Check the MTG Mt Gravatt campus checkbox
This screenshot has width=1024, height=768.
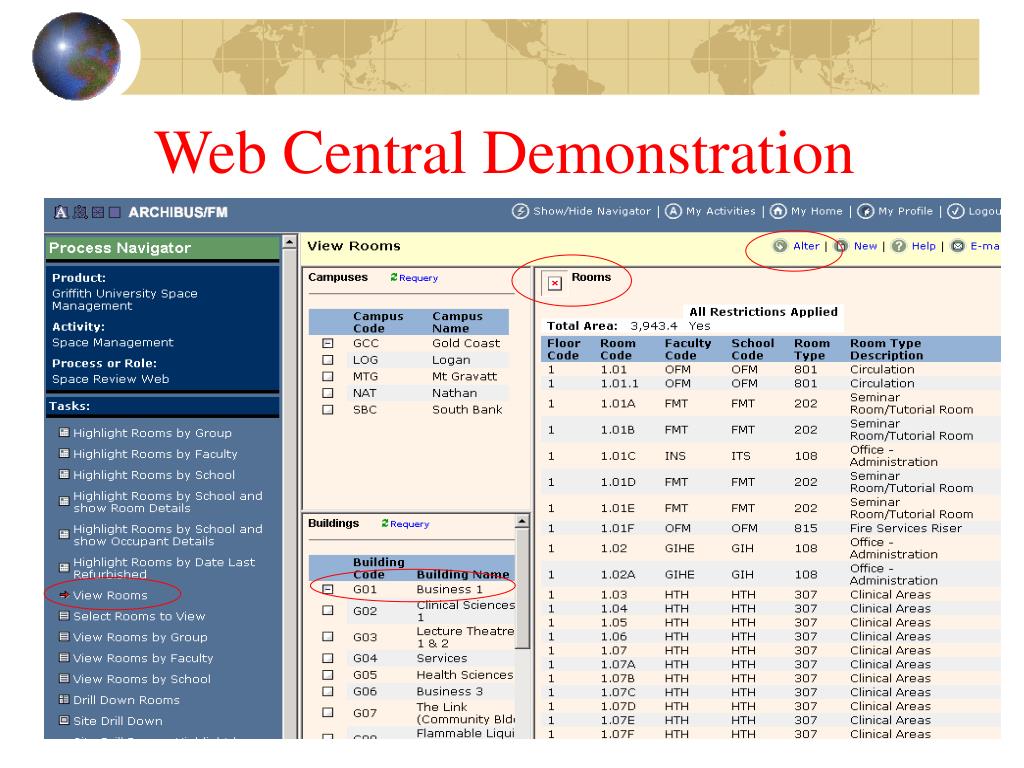pyautogui.click(x=328, y=377)
